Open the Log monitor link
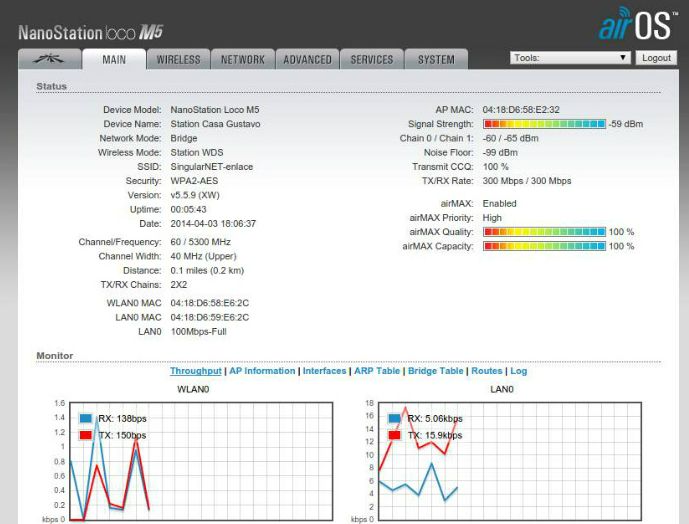The height and width of the screenshot is (524, 689). point(518,371)
